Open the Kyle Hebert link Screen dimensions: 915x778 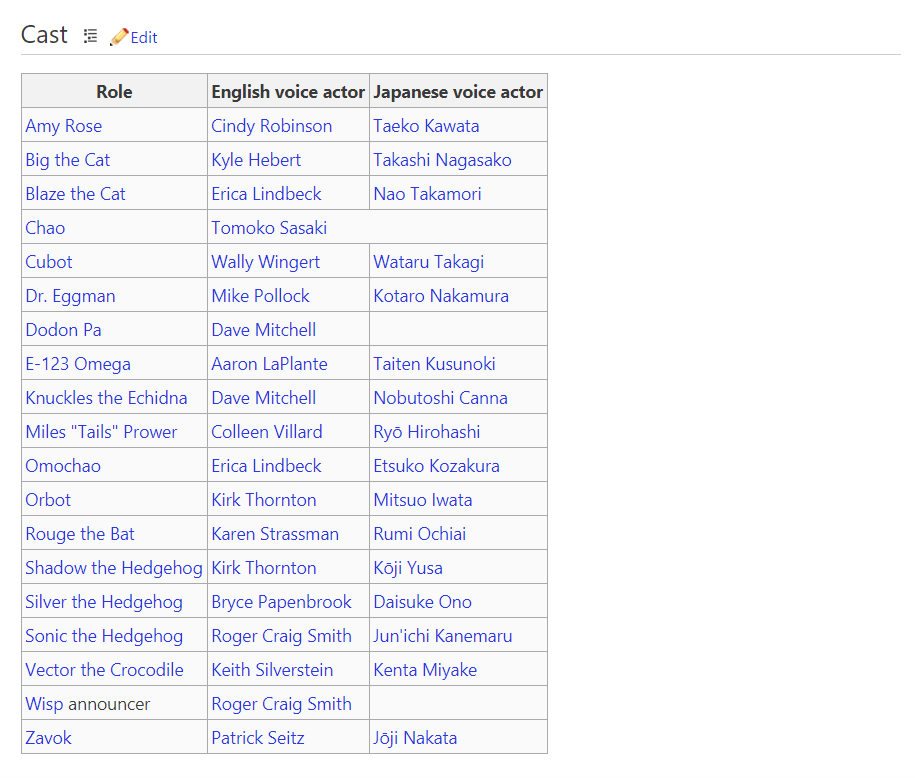point(256,160)
